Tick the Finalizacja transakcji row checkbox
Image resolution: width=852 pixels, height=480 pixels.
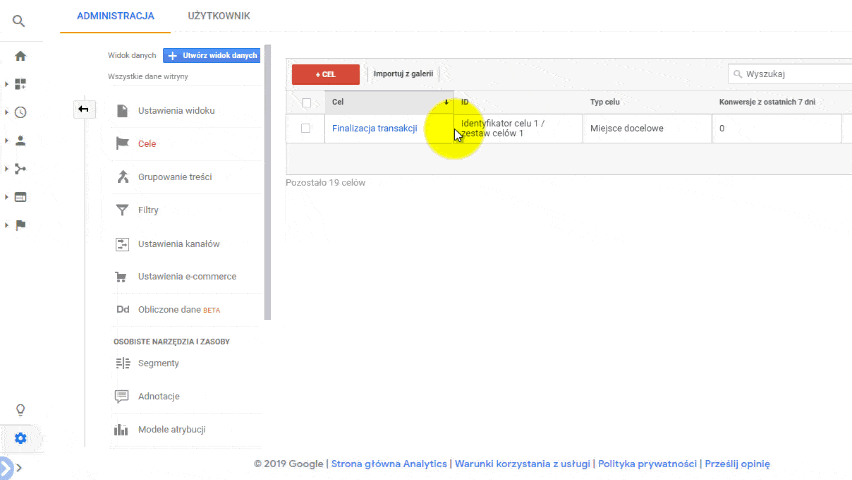(x=305, y=128)
